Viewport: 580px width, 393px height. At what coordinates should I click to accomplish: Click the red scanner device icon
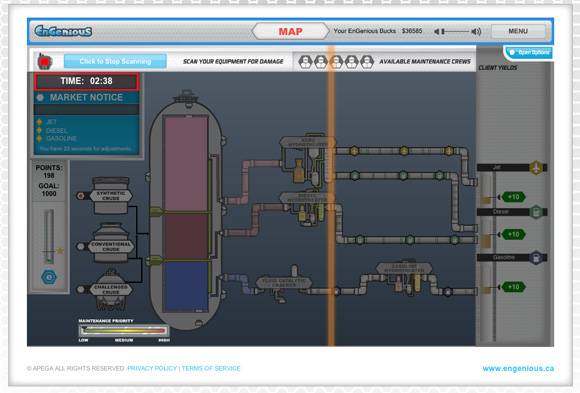click(x=45, y=61)
